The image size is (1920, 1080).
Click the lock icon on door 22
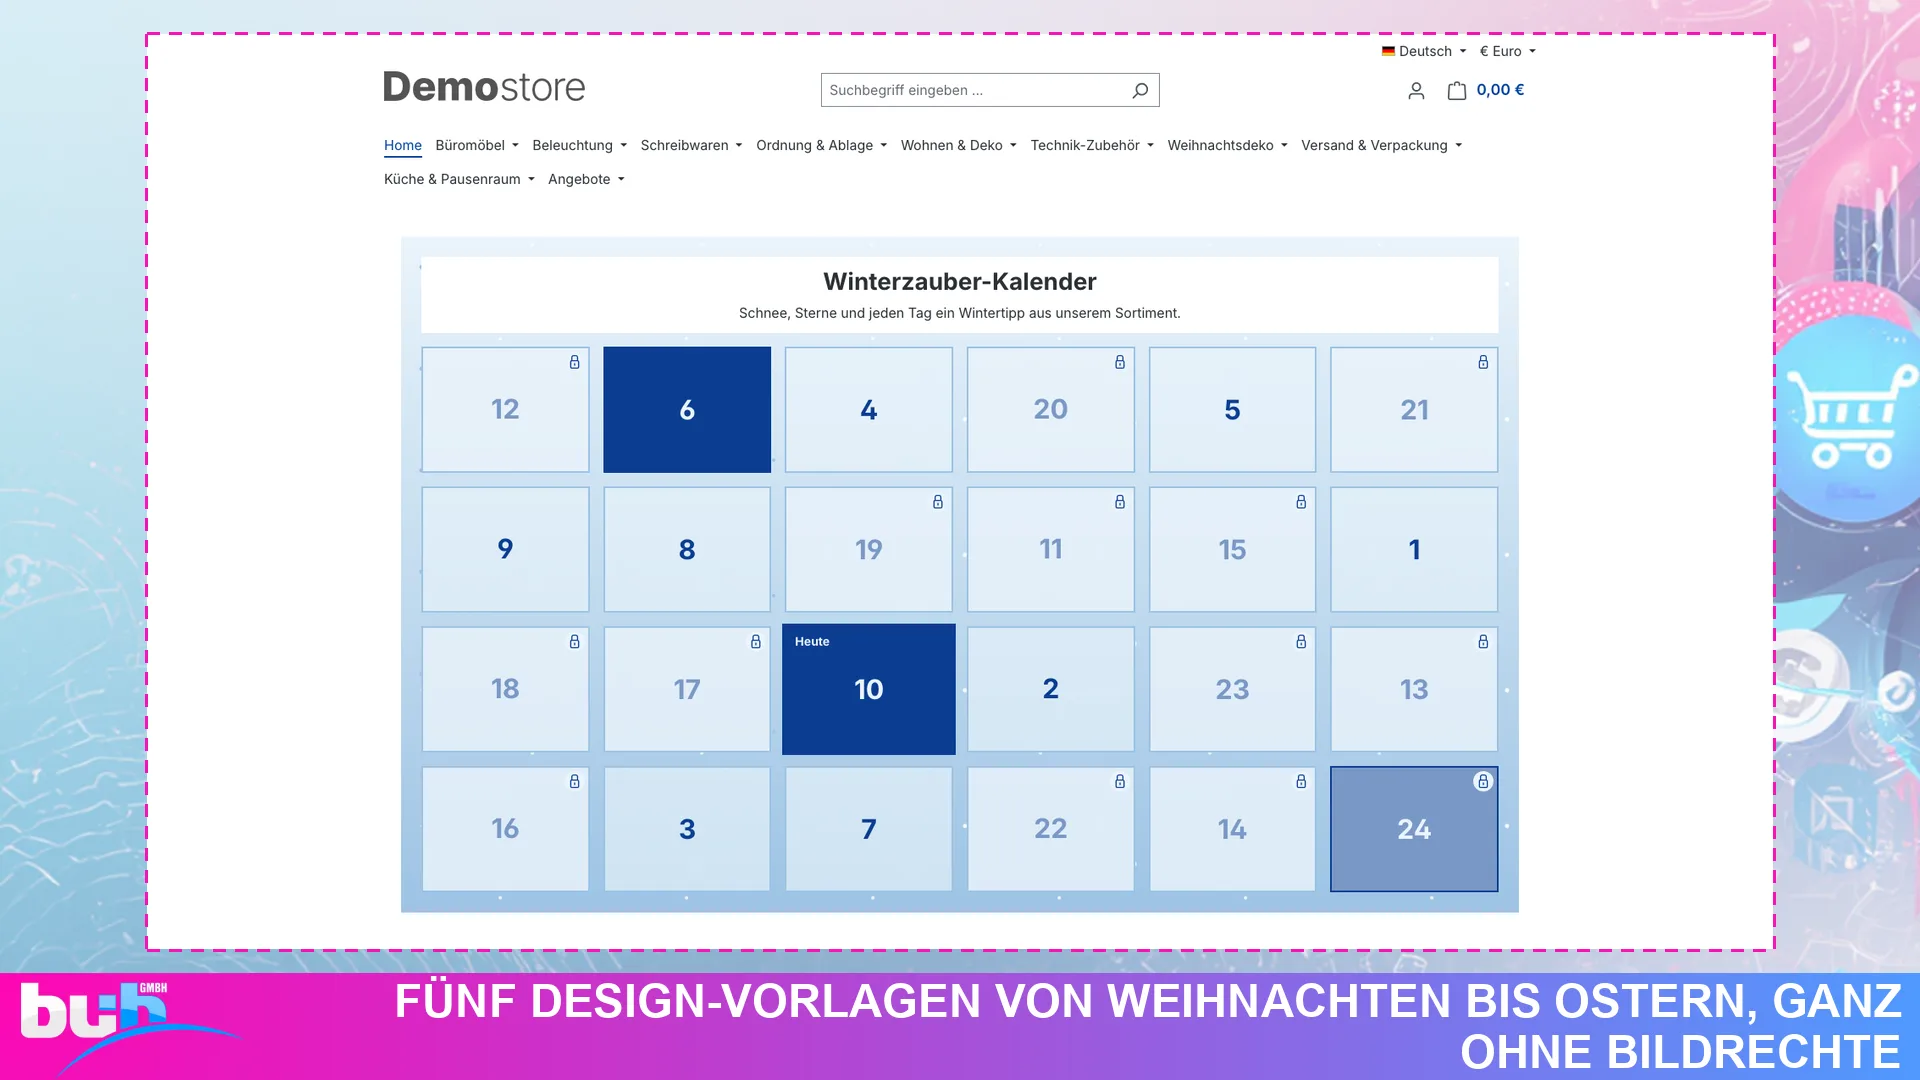1120,781
